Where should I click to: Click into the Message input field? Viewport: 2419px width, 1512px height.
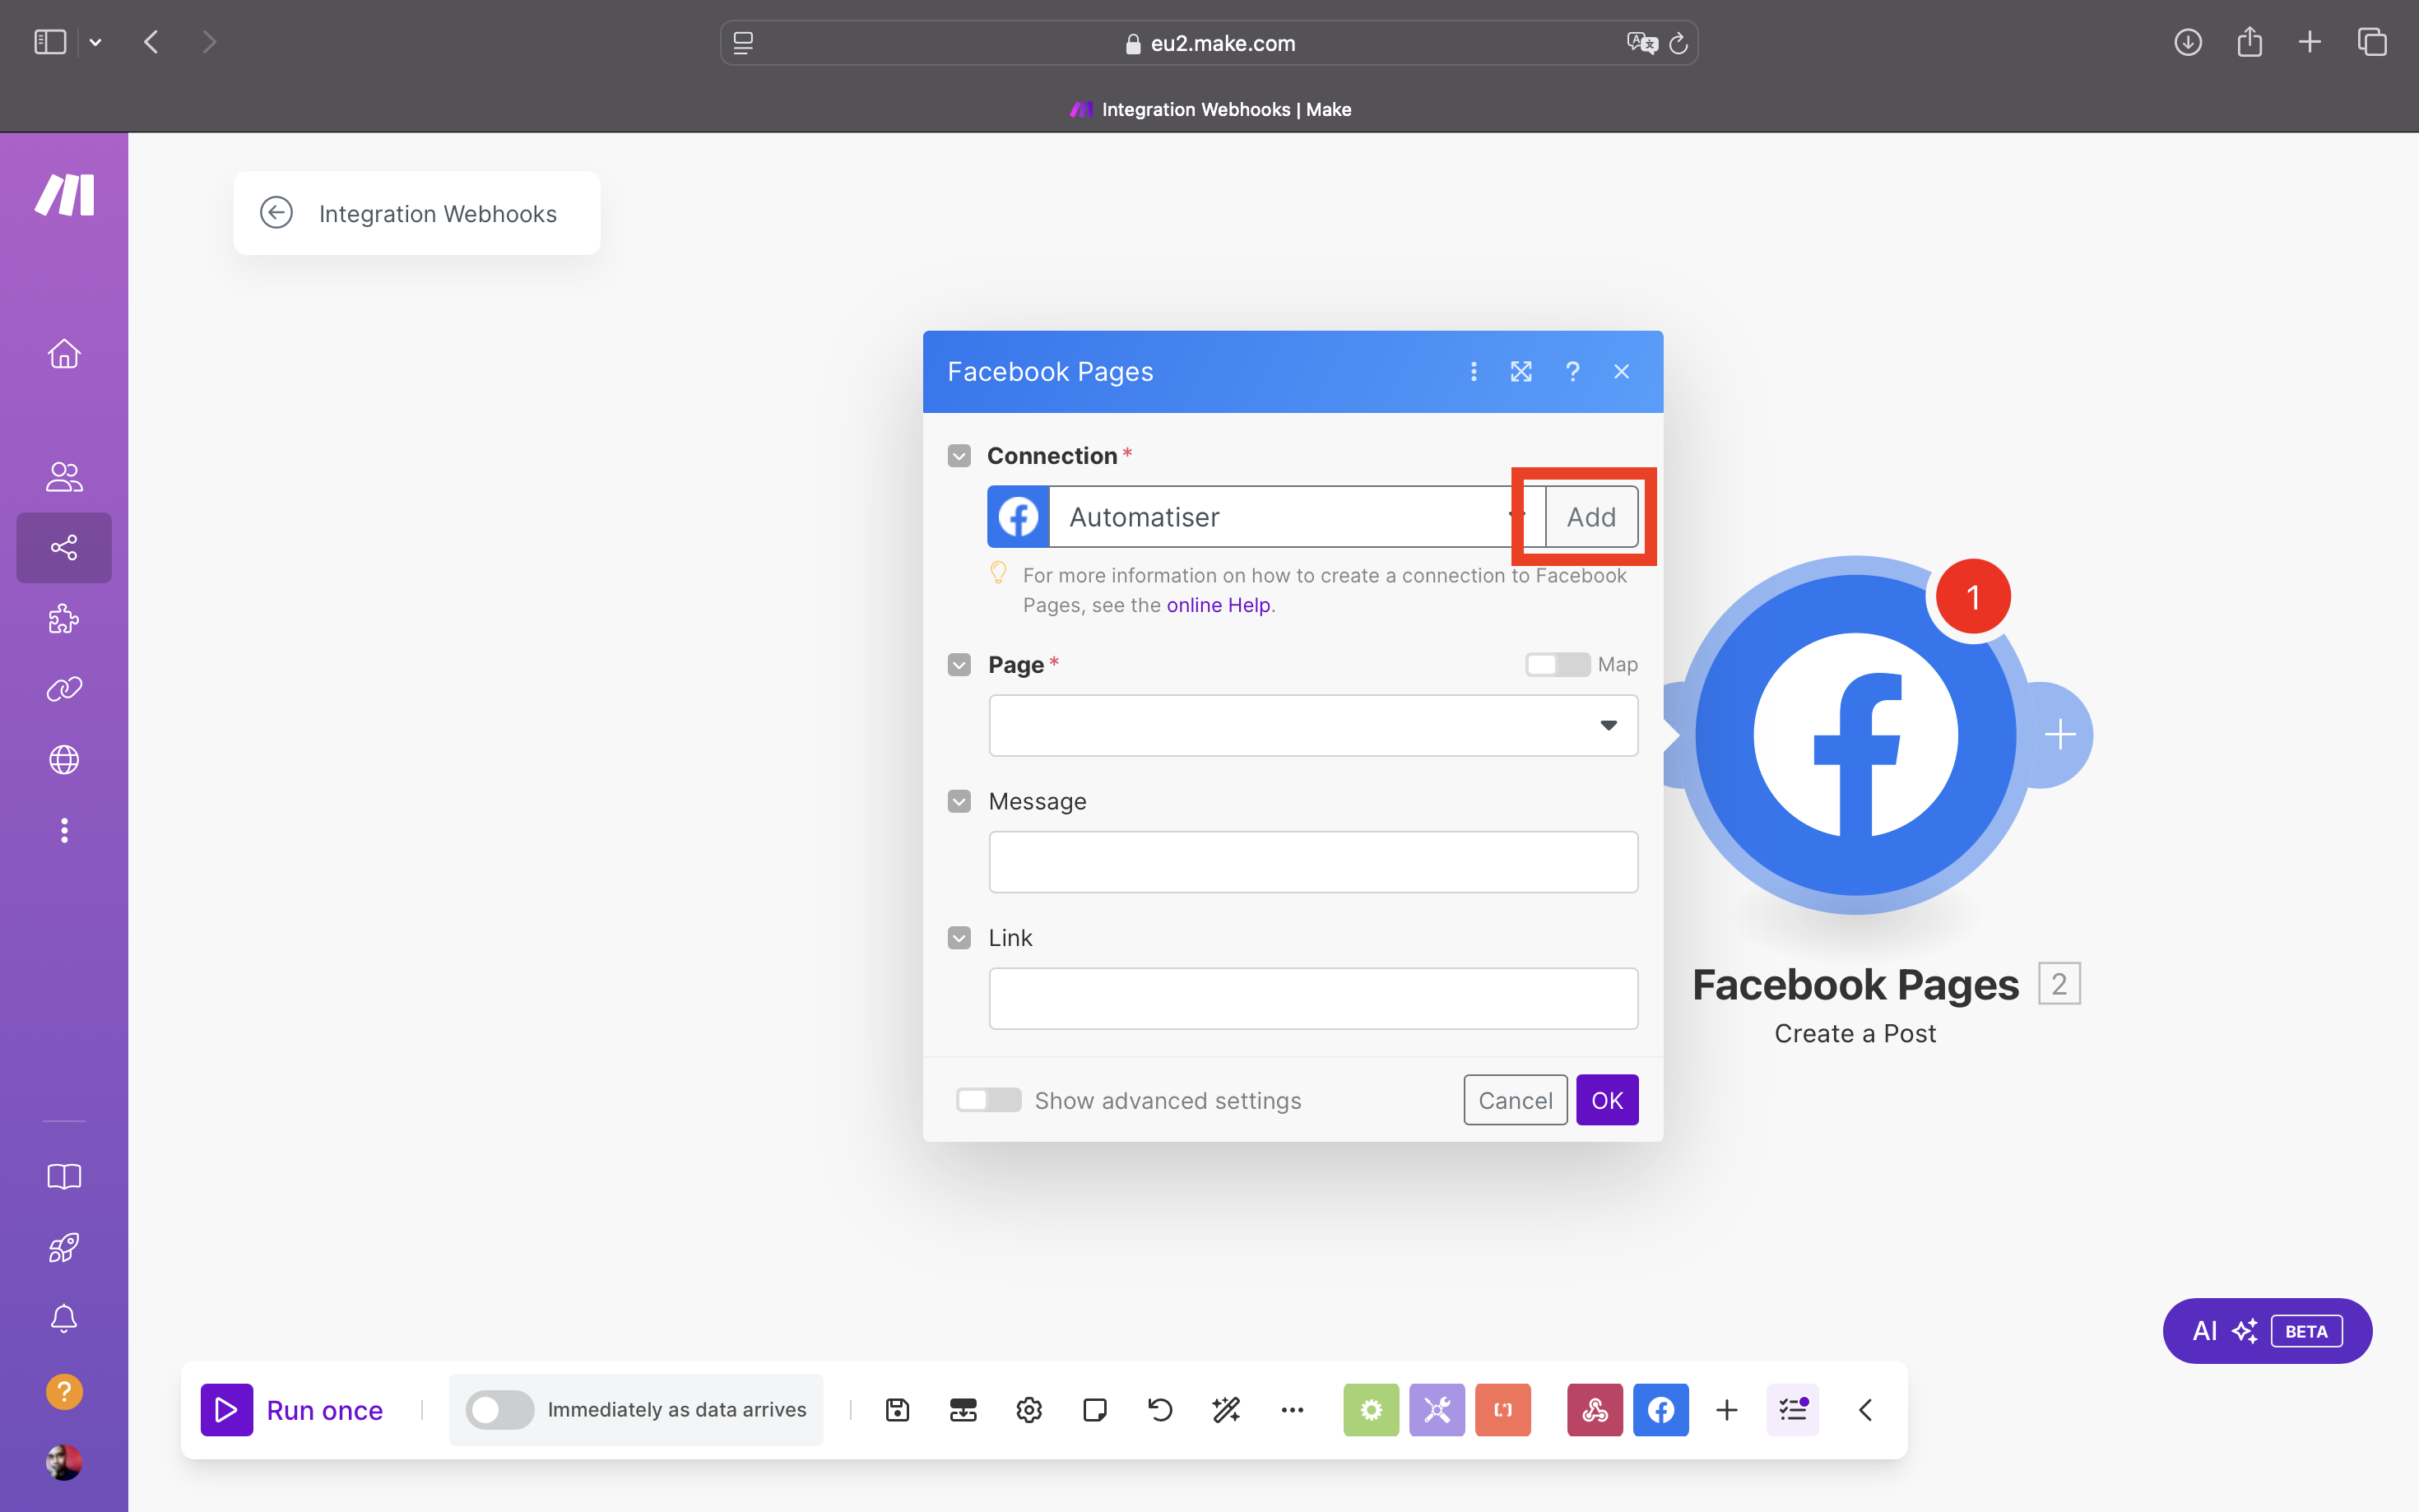tap(1313, 862)
